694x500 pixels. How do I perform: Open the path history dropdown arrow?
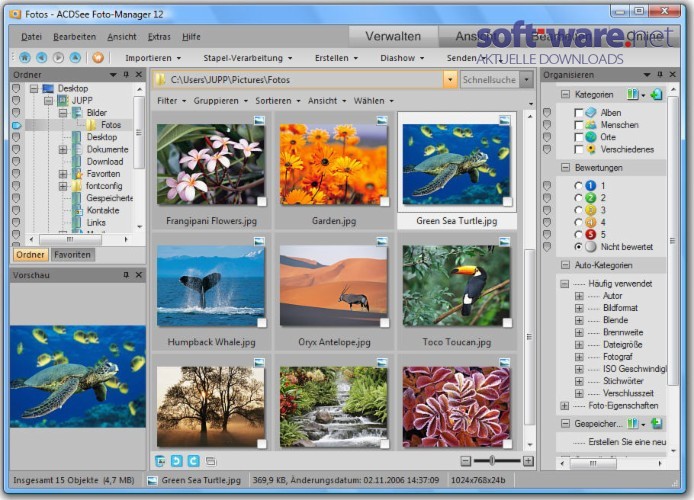click(x=450, y=80)
